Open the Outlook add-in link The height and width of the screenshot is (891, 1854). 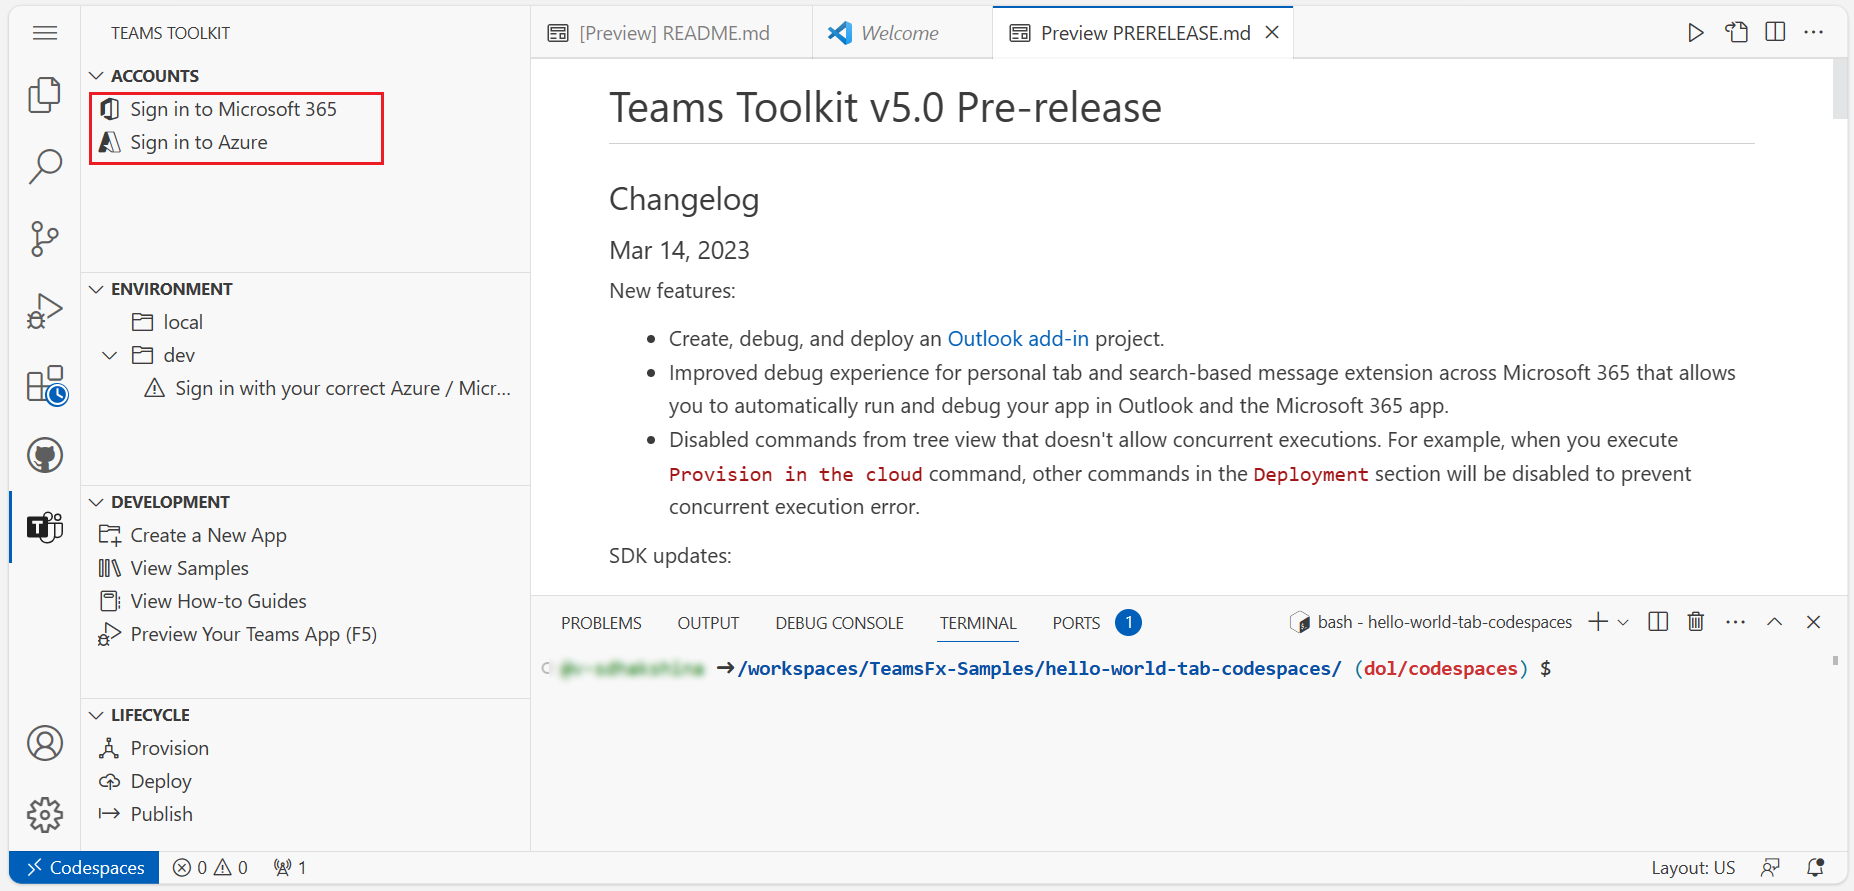(x=1017, y=339)
